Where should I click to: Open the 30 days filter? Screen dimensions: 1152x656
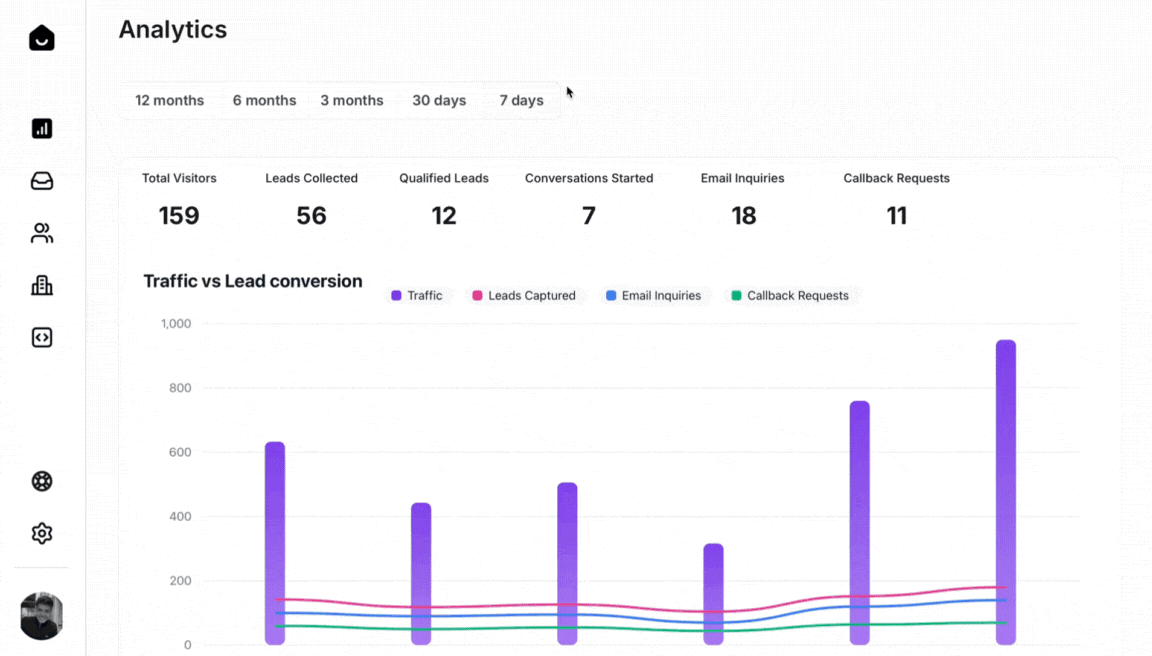439,100
